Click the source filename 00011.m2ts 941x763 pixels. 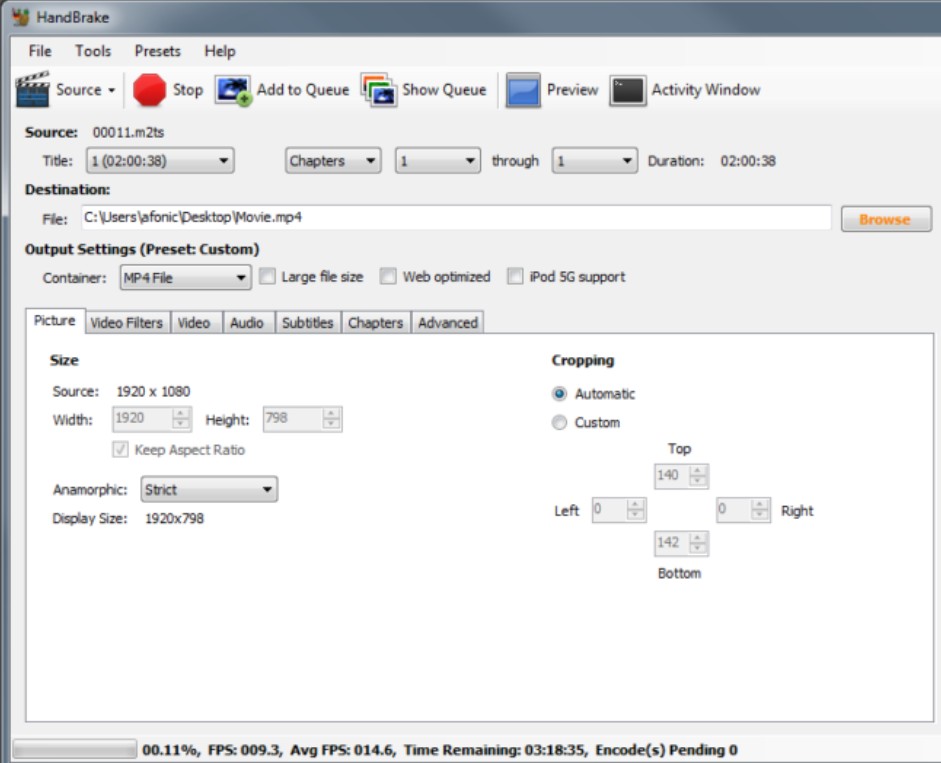pos(128,132)
